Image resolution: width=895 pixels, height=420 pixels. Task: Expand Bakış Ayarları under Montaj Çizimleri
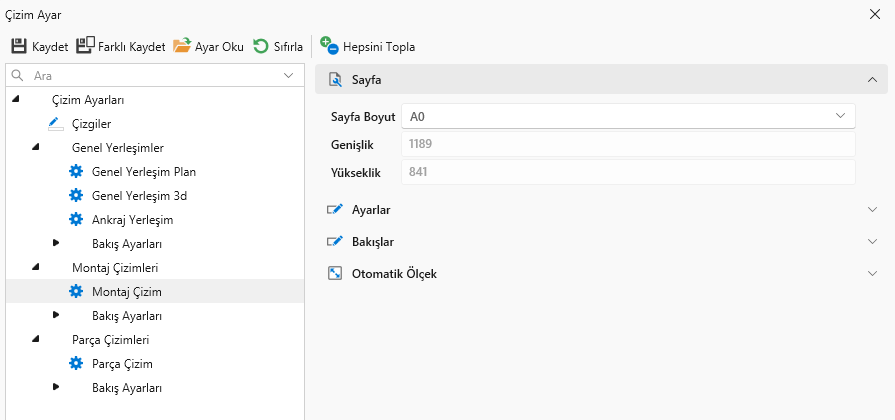56,316
